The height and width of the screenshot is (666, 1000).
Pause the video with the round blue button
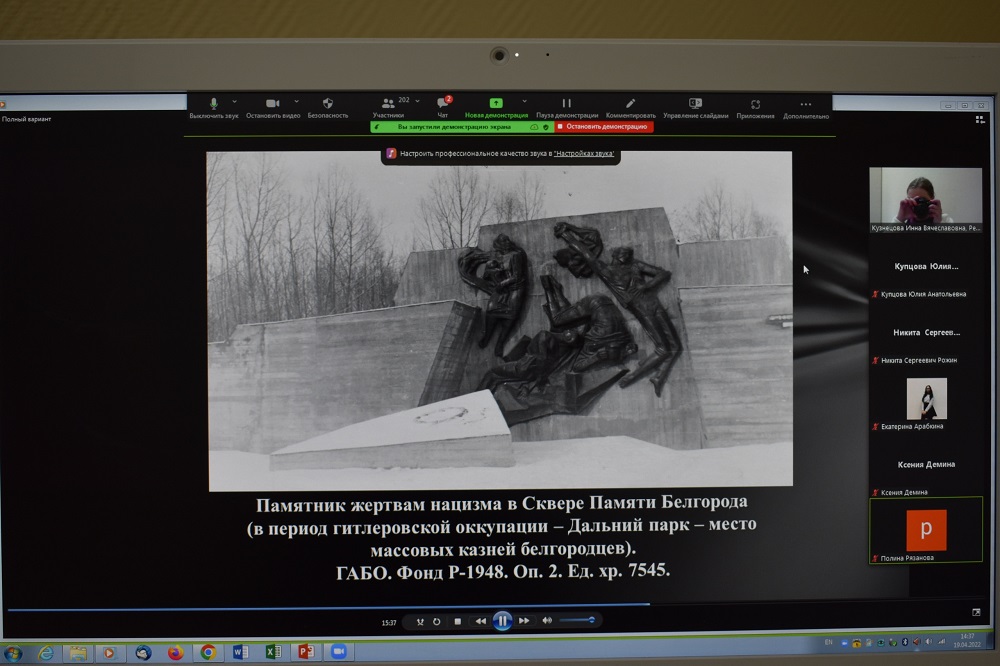click(502, 621)
